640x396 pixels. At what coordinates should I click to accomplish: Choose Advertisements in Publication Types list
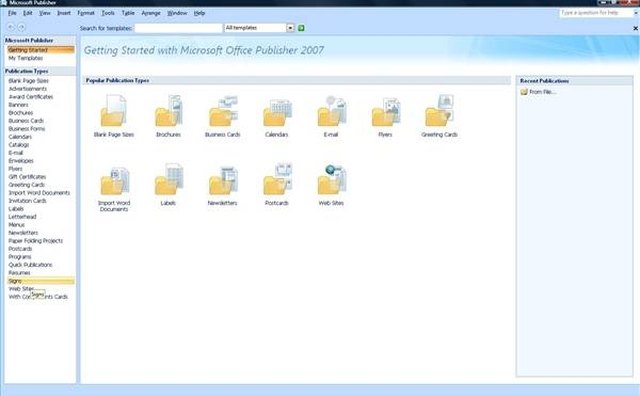coord(27,89)
